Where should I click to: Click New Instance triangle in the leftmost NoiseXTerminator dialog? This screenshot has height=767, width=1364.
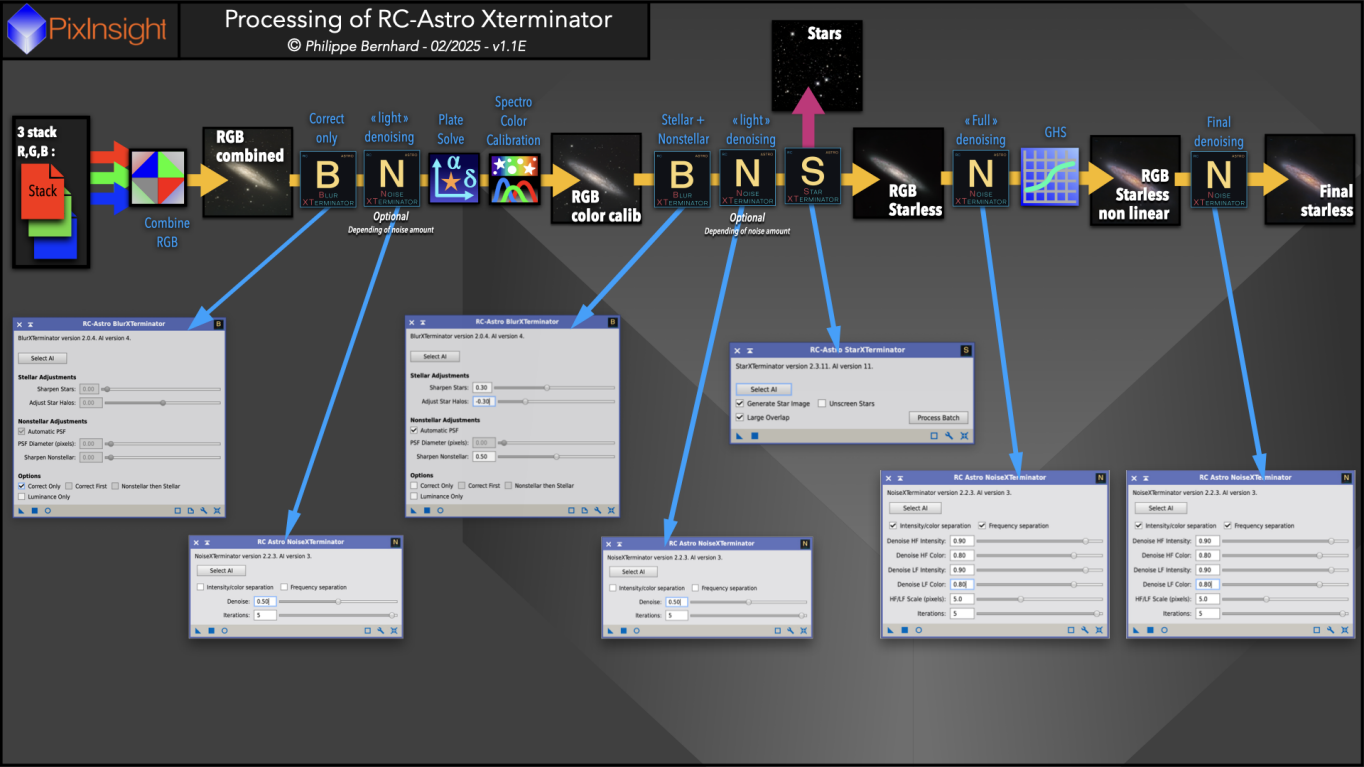point(198,631)
